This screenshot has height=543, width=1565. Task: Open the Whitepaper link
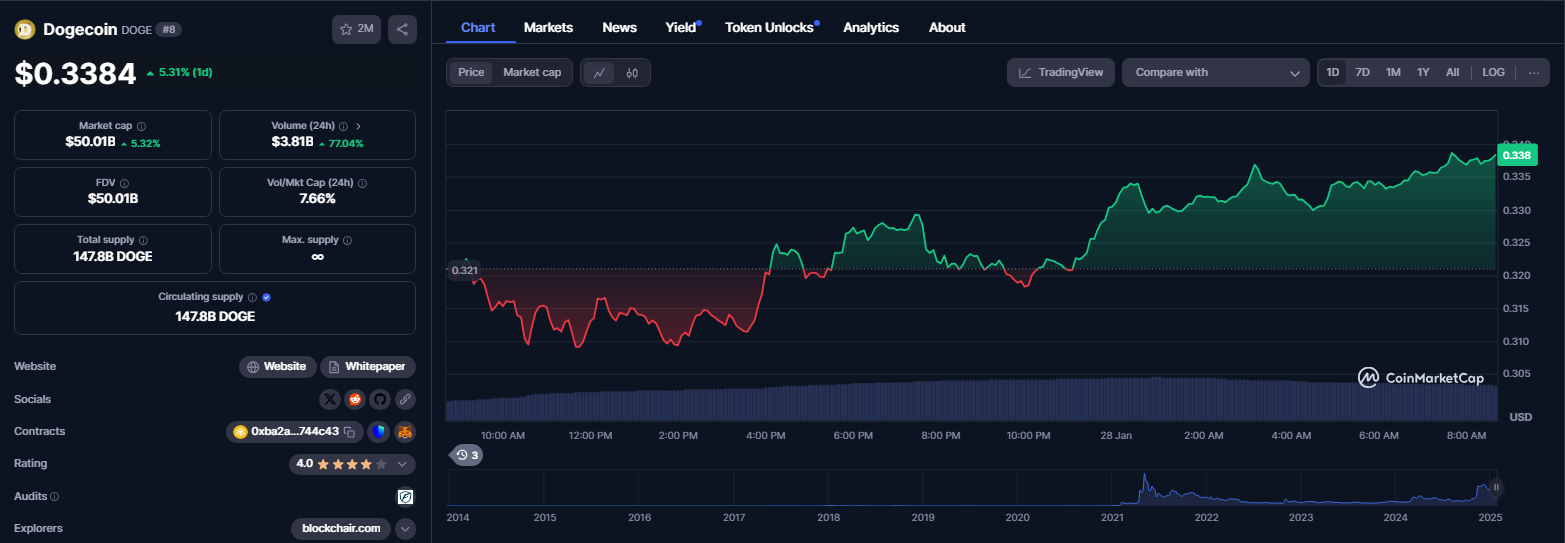tap(368, 367)
